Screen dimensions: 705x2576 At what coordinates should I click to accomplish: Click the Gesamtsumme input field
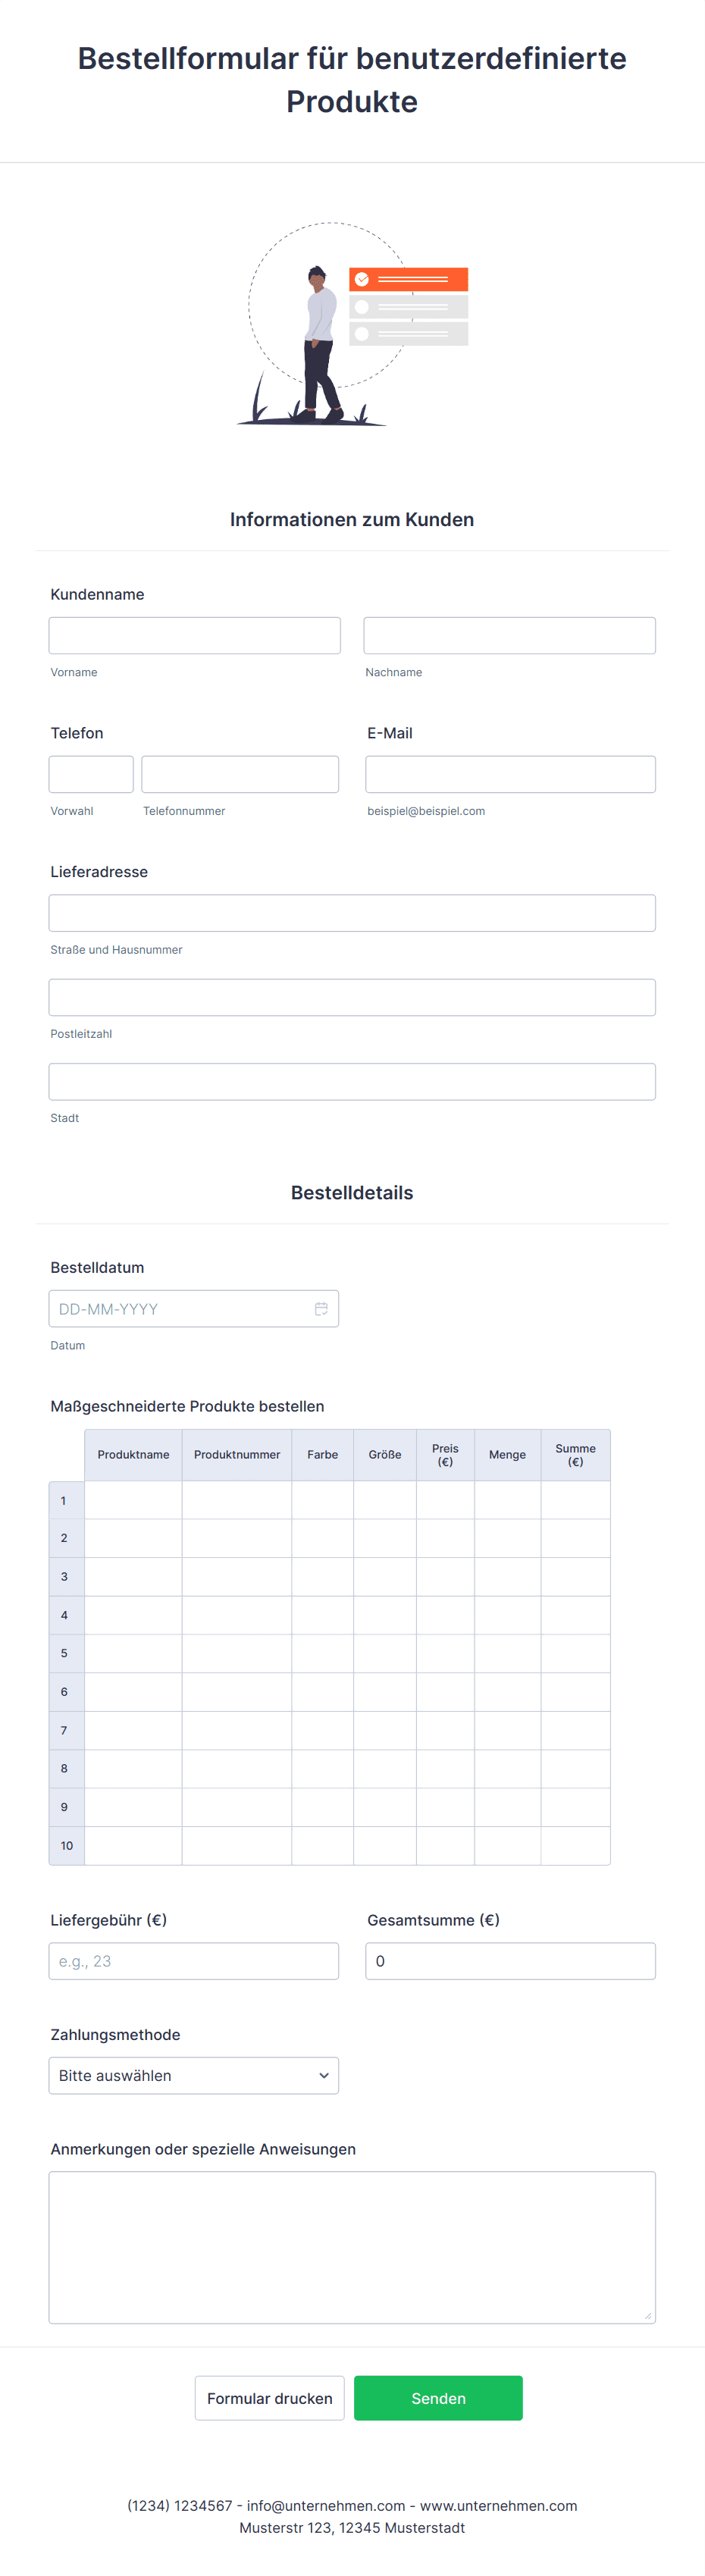point(509,1960)
